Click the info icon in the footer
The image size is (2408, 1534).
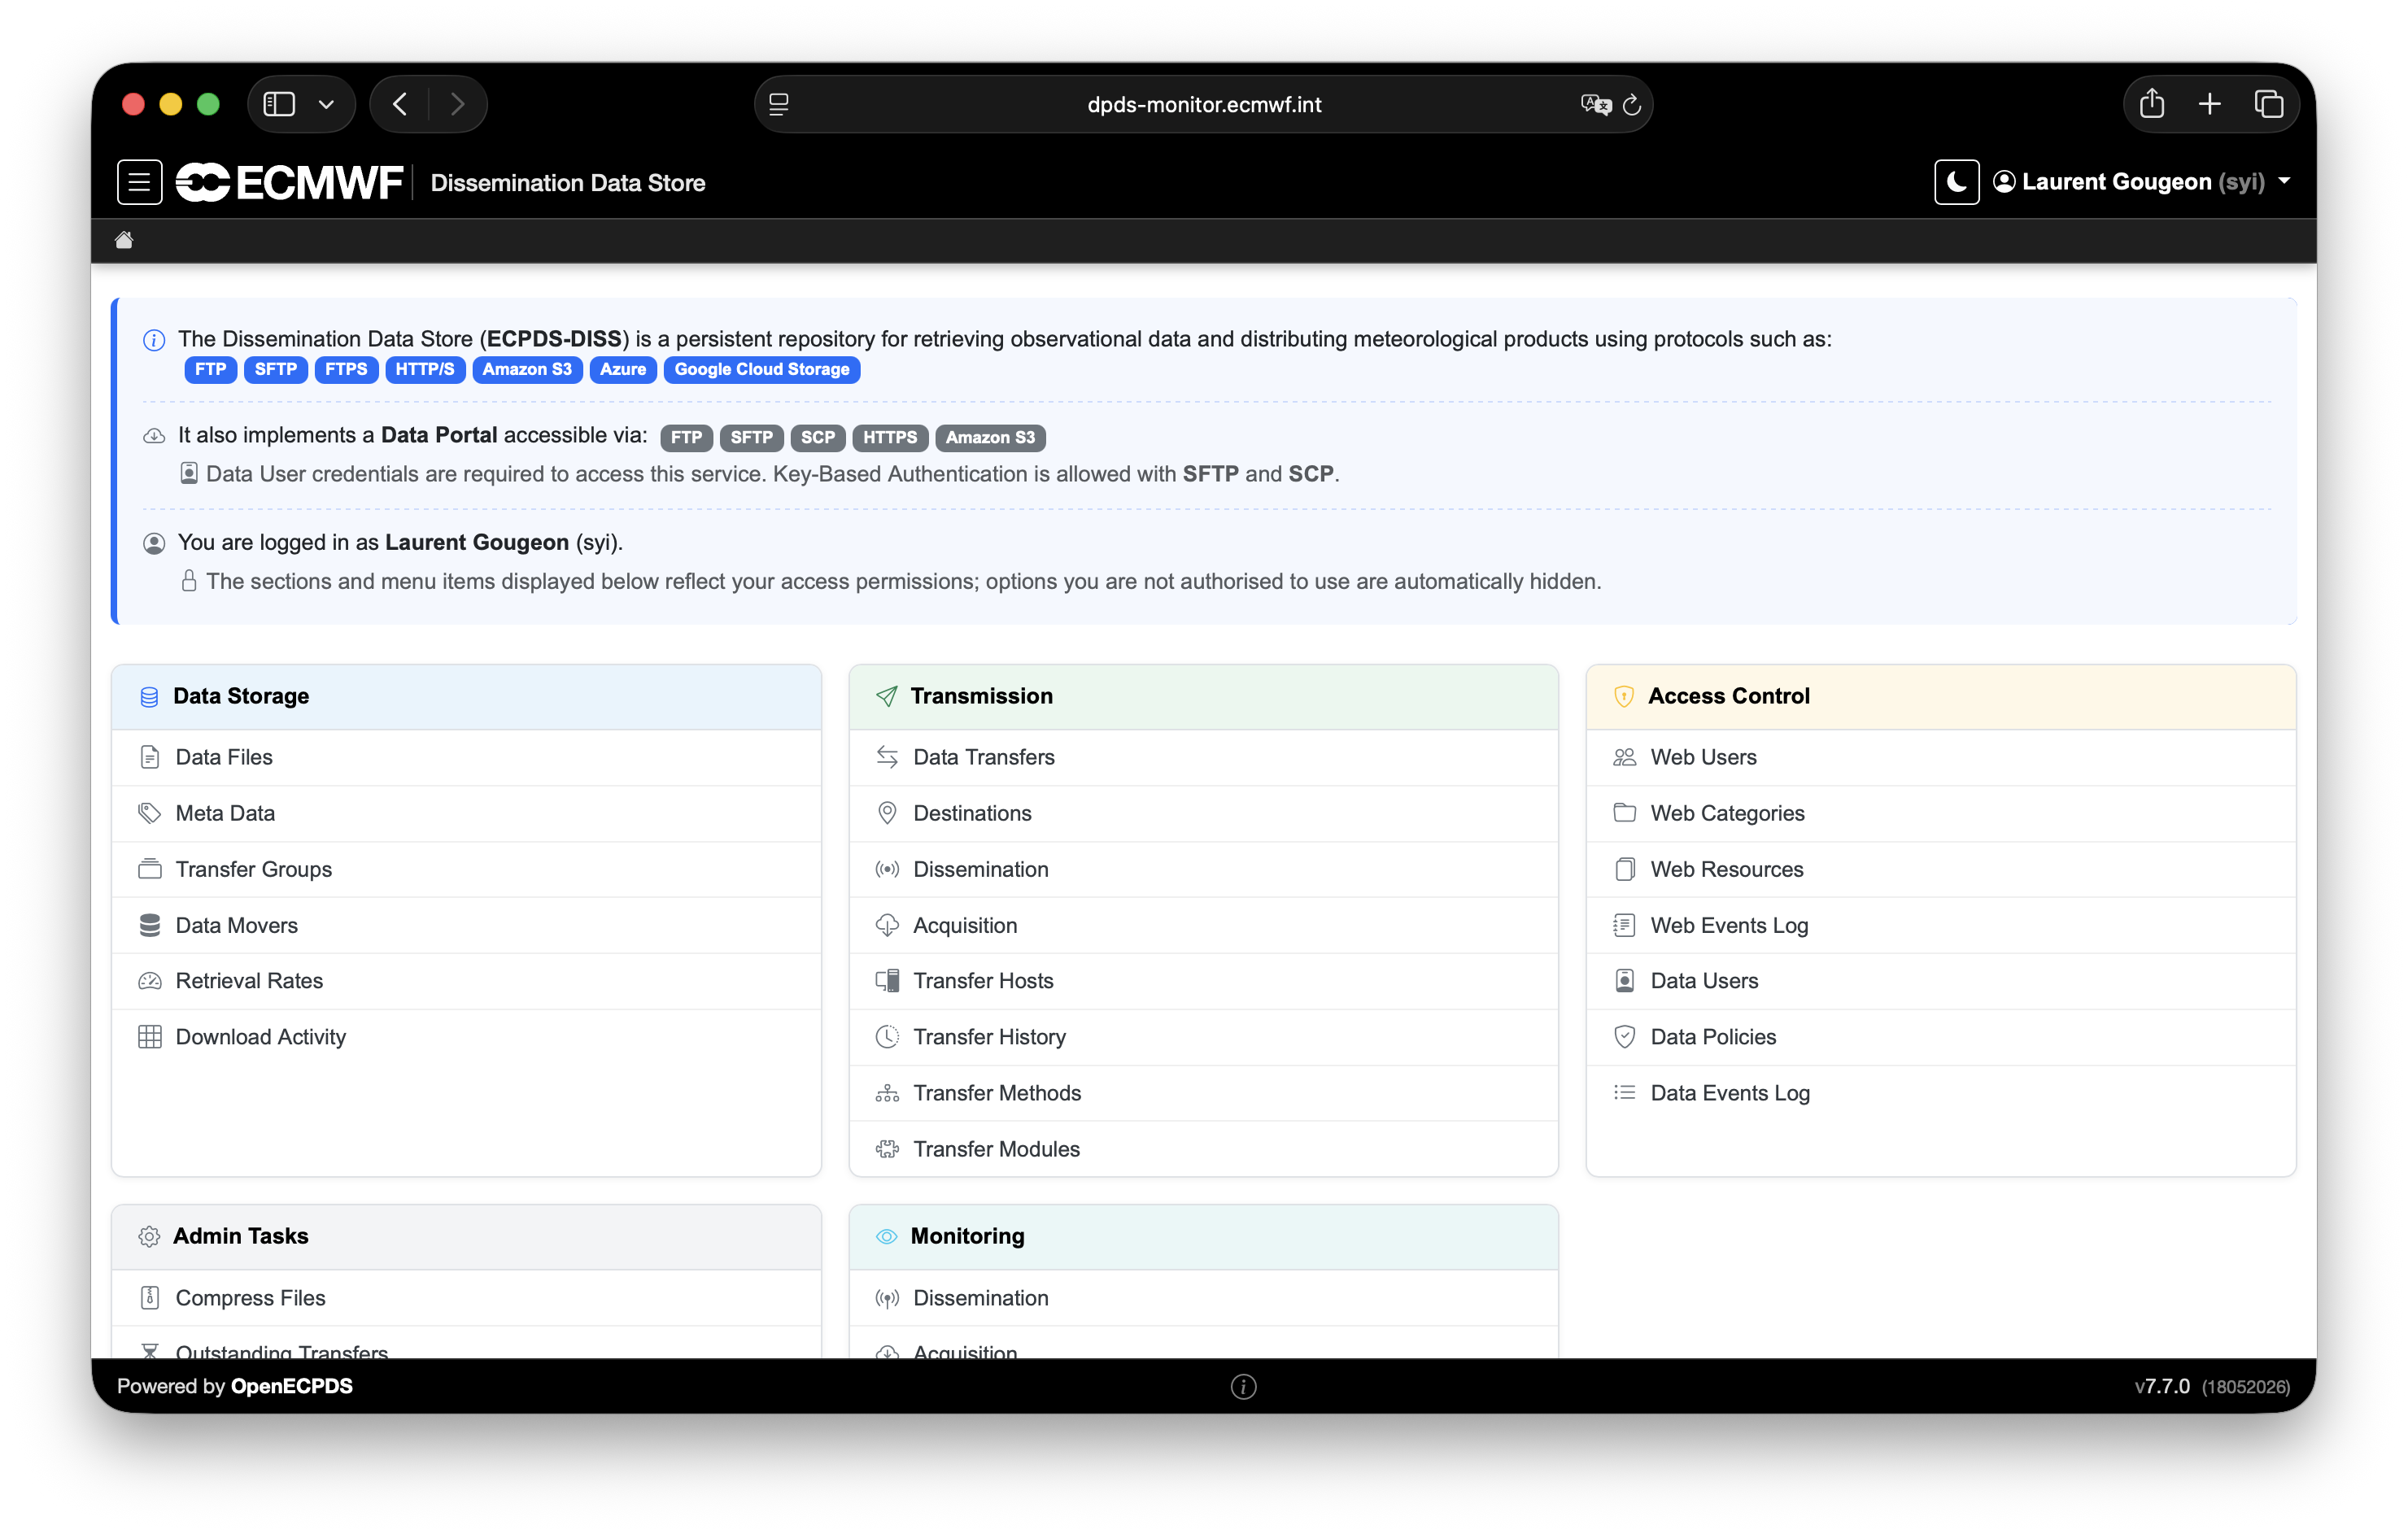[x=1243, y=1386]
